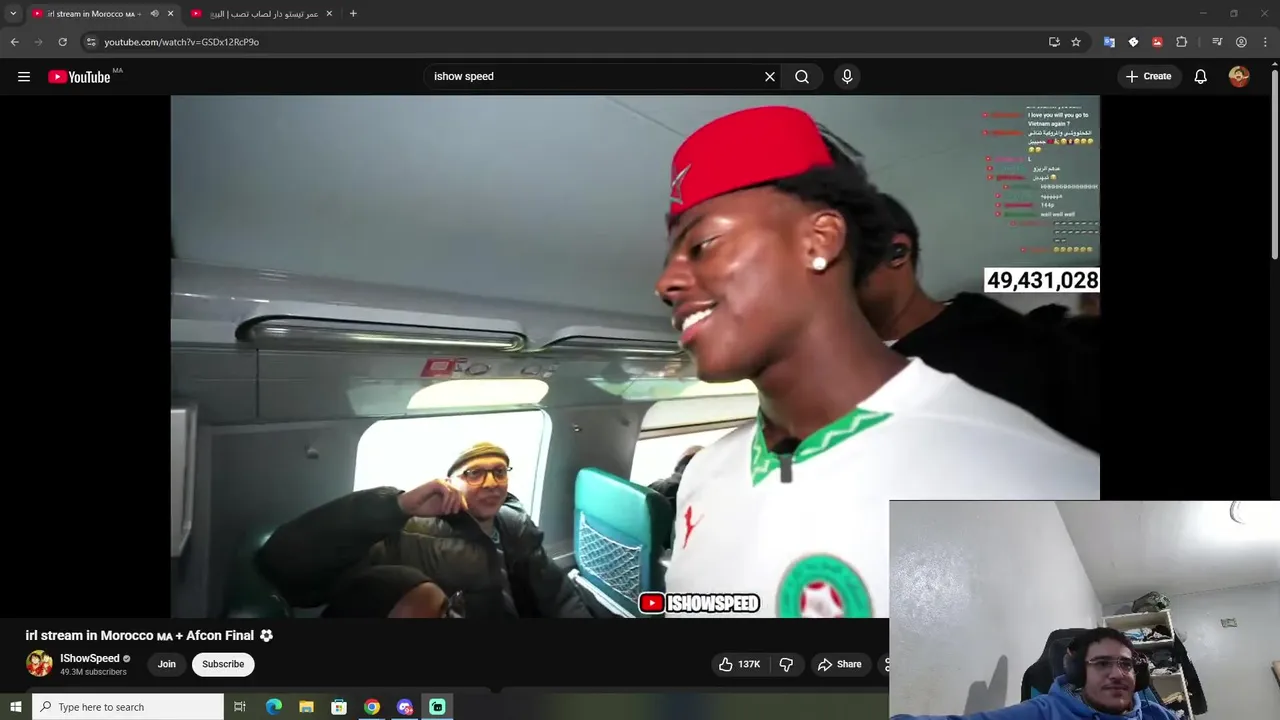1280x720 pixels.
Task: Go to the YouTube home logo
Action: pos(79,77)
